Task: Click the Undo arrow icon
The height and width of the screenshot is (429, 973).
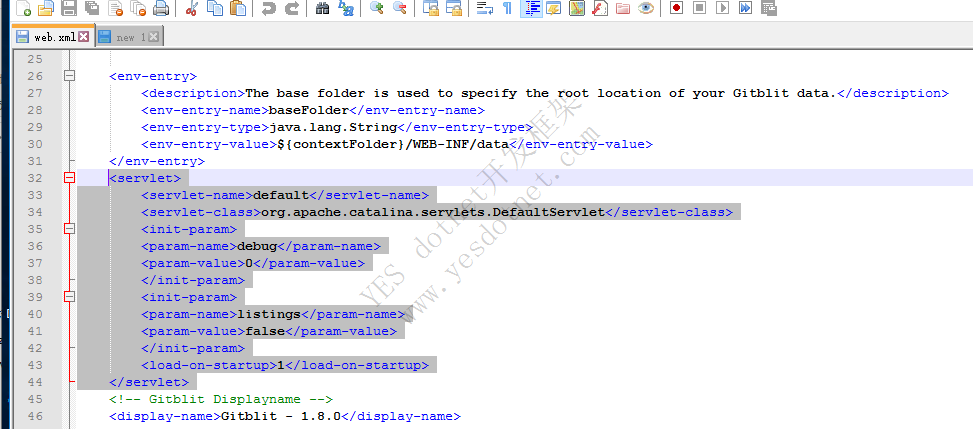Action: coord(268,8)
